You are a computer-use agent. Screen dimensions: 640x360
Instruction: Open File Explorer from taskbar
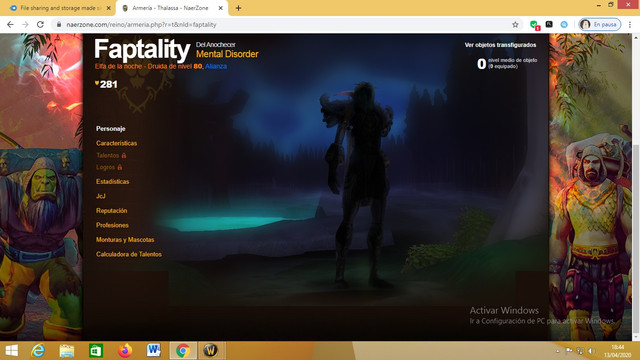coord(67,351)
